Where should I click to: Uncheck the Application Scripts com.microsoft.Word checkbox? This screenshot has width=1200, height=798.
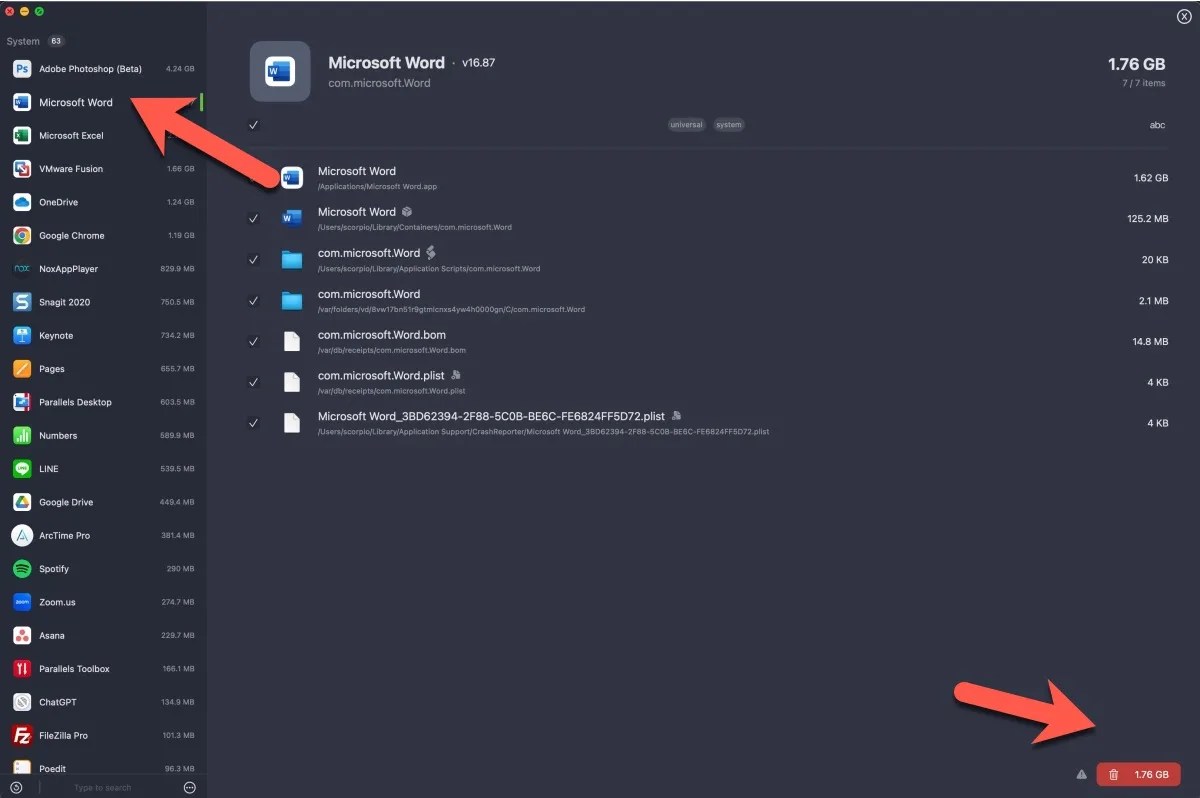pyautogui.click(x=254, y=259)
